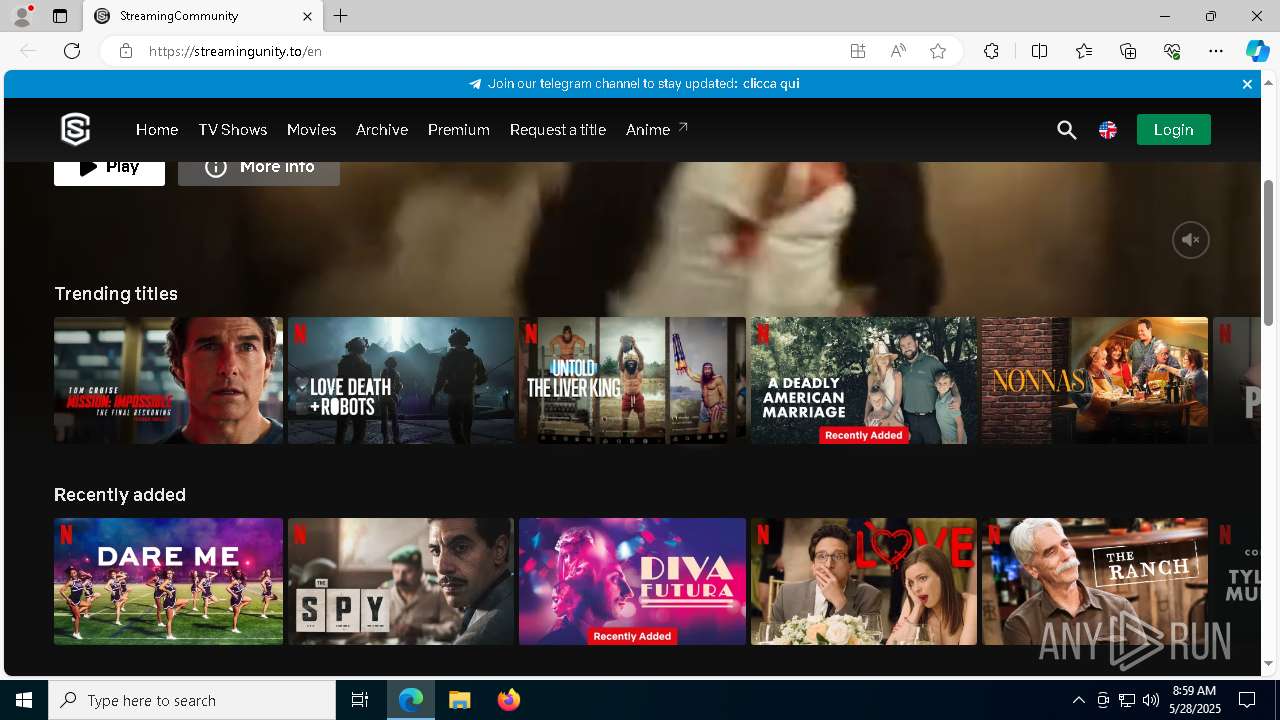Viewport: 1280px width, 720px height.
Task: Select the StreamingCommunity browser tab
Action: click(x=202, y=16)
